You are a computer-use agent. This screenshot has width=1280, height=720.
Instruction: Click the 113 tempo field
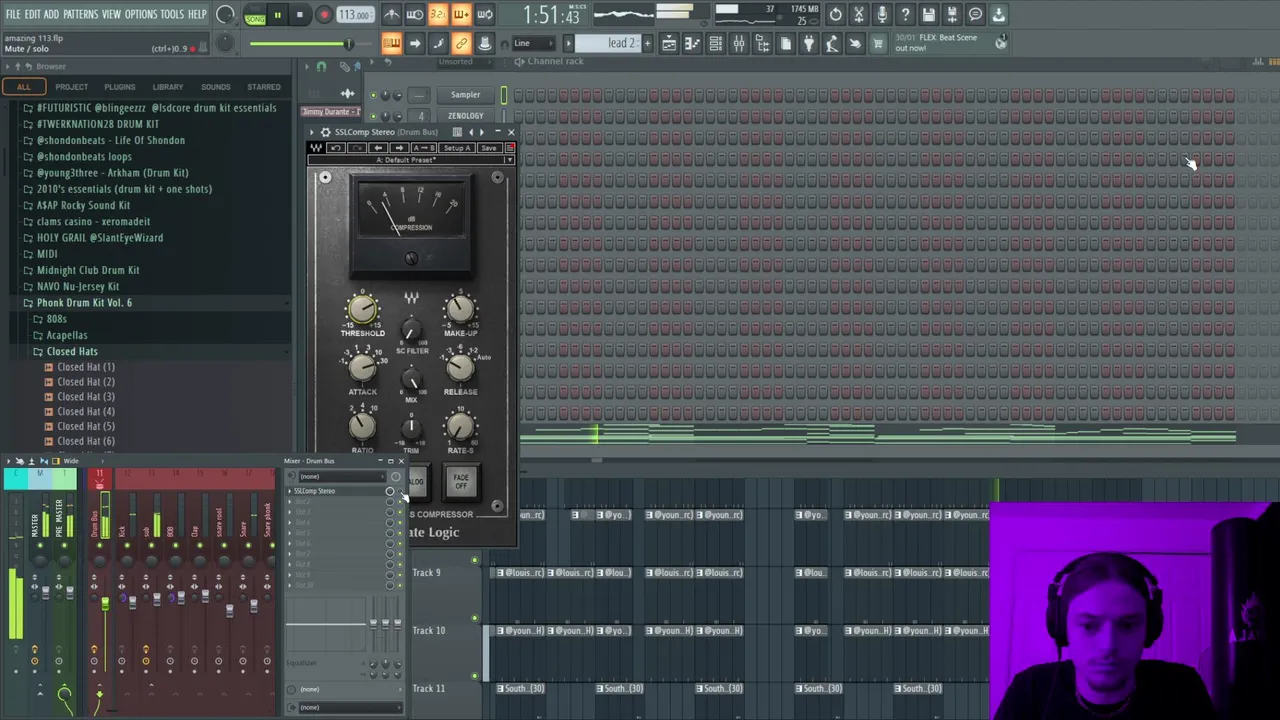coord(354,15)
